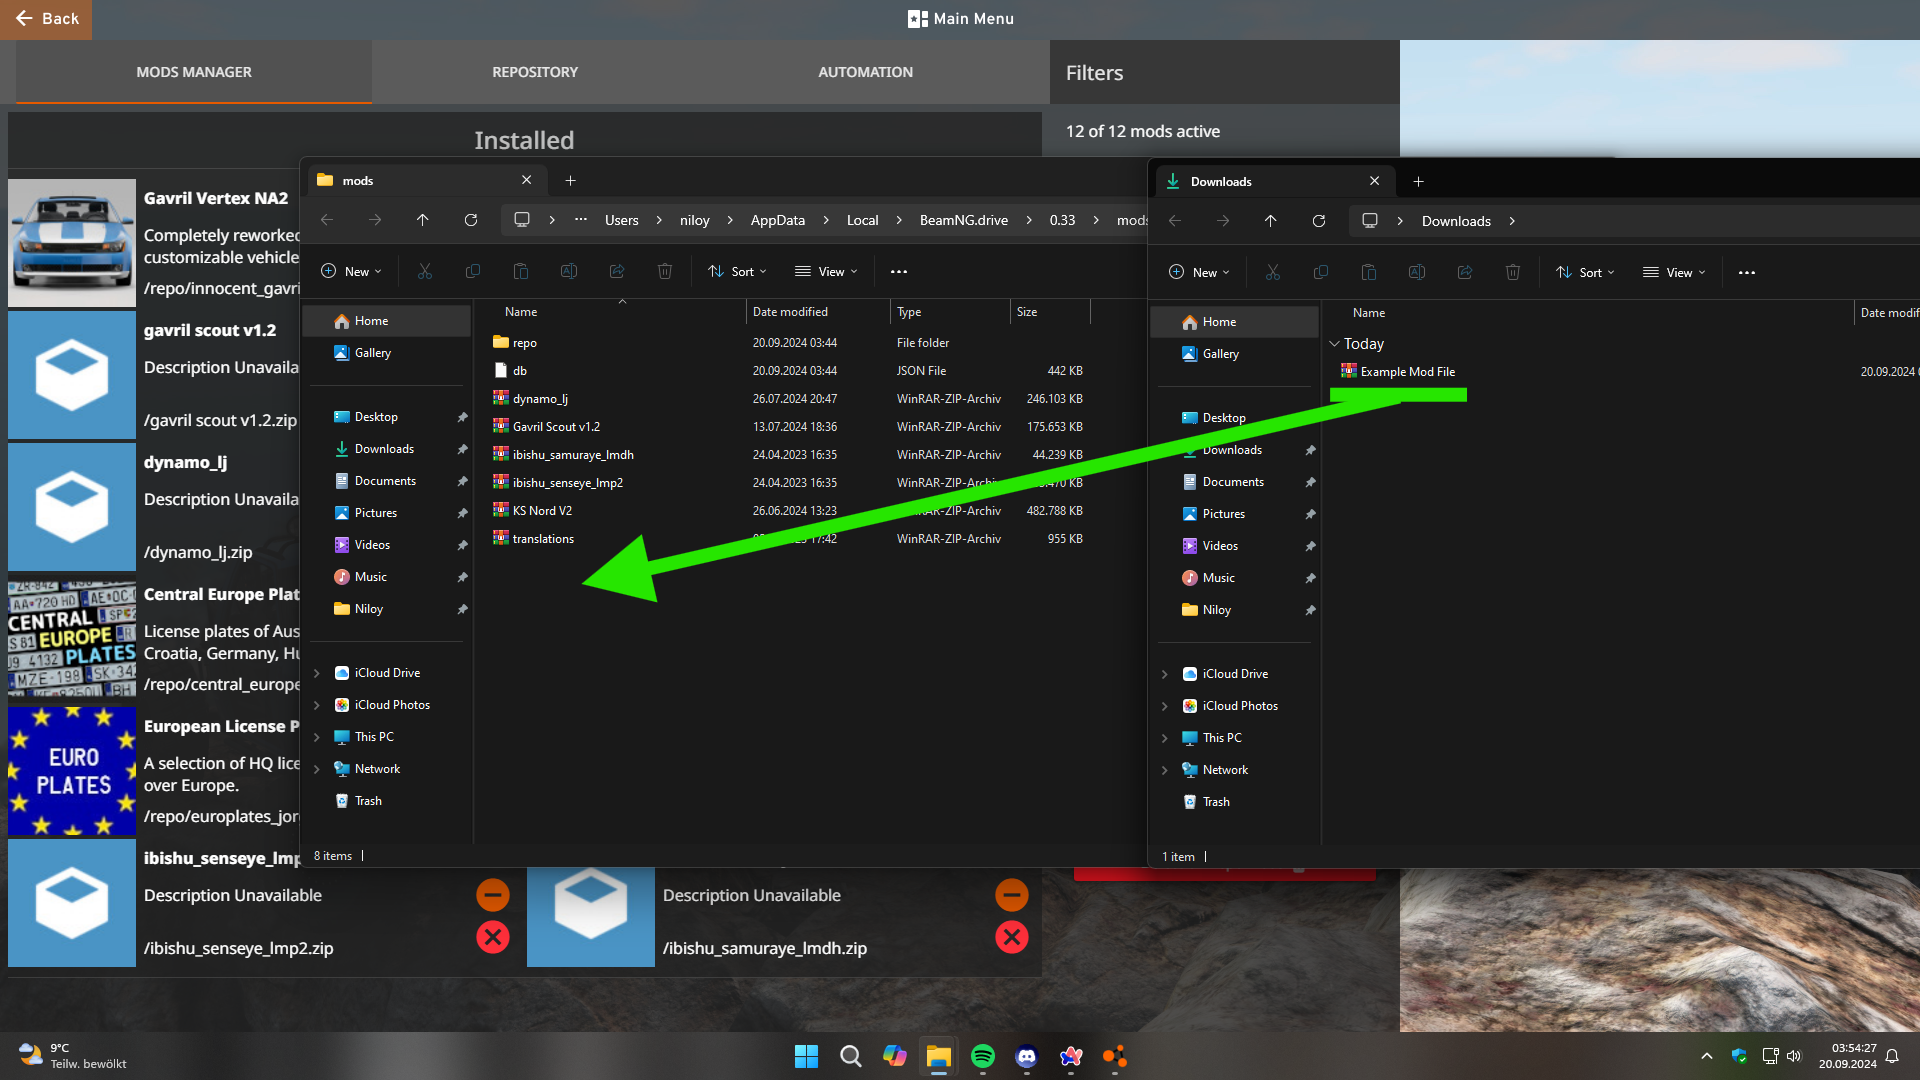
Task: Click the New button in mods window
Action: point(351,272)
